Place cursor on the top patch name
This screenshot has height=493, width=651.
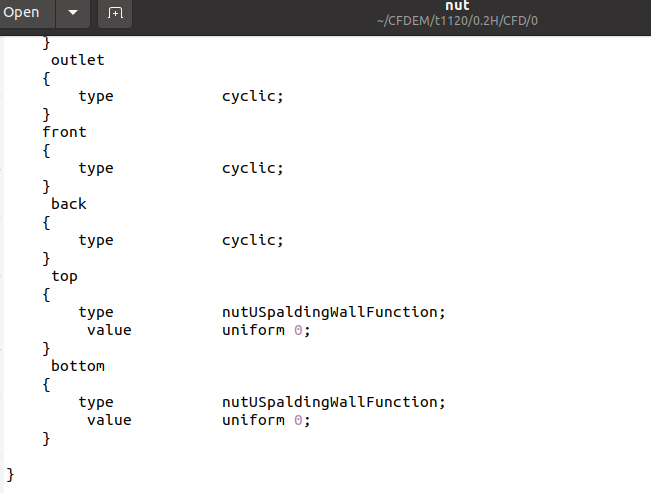[x=64, y=276]
